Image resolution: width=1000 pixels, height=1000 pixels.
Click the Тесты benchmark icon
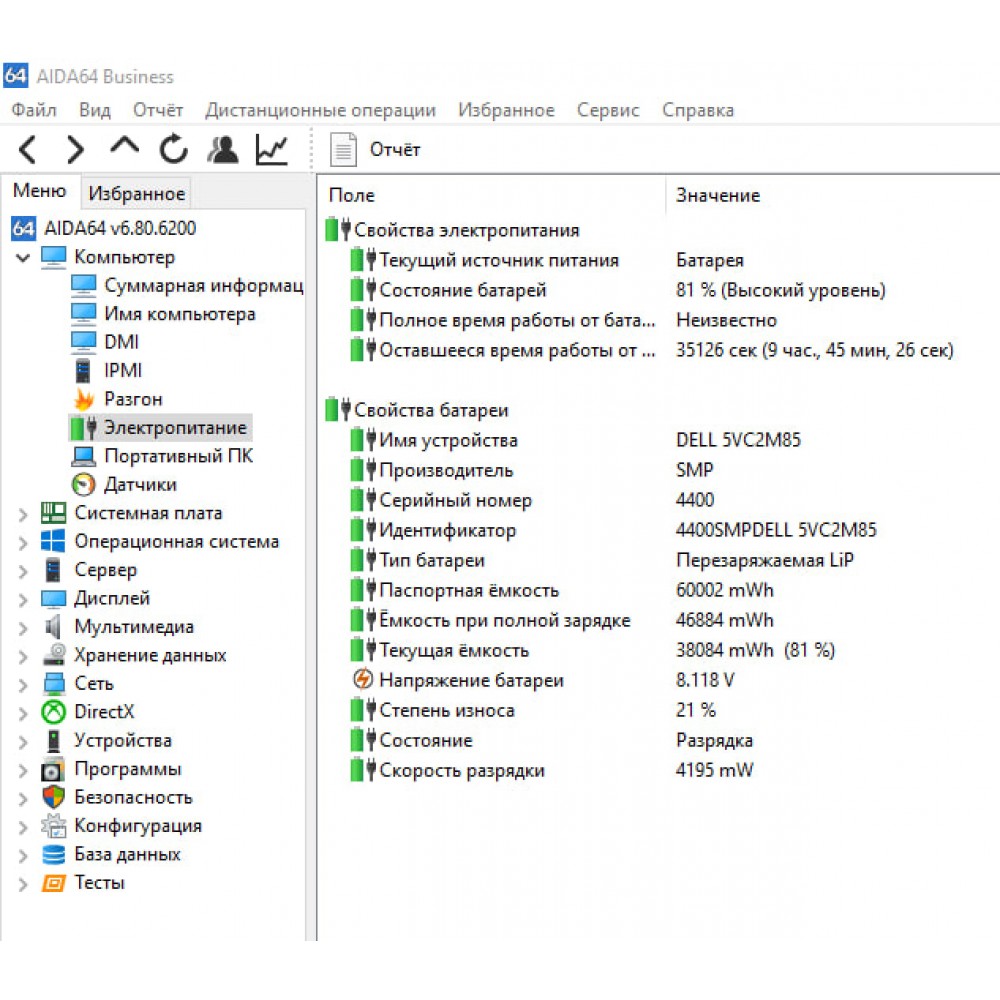pos(54,883)
